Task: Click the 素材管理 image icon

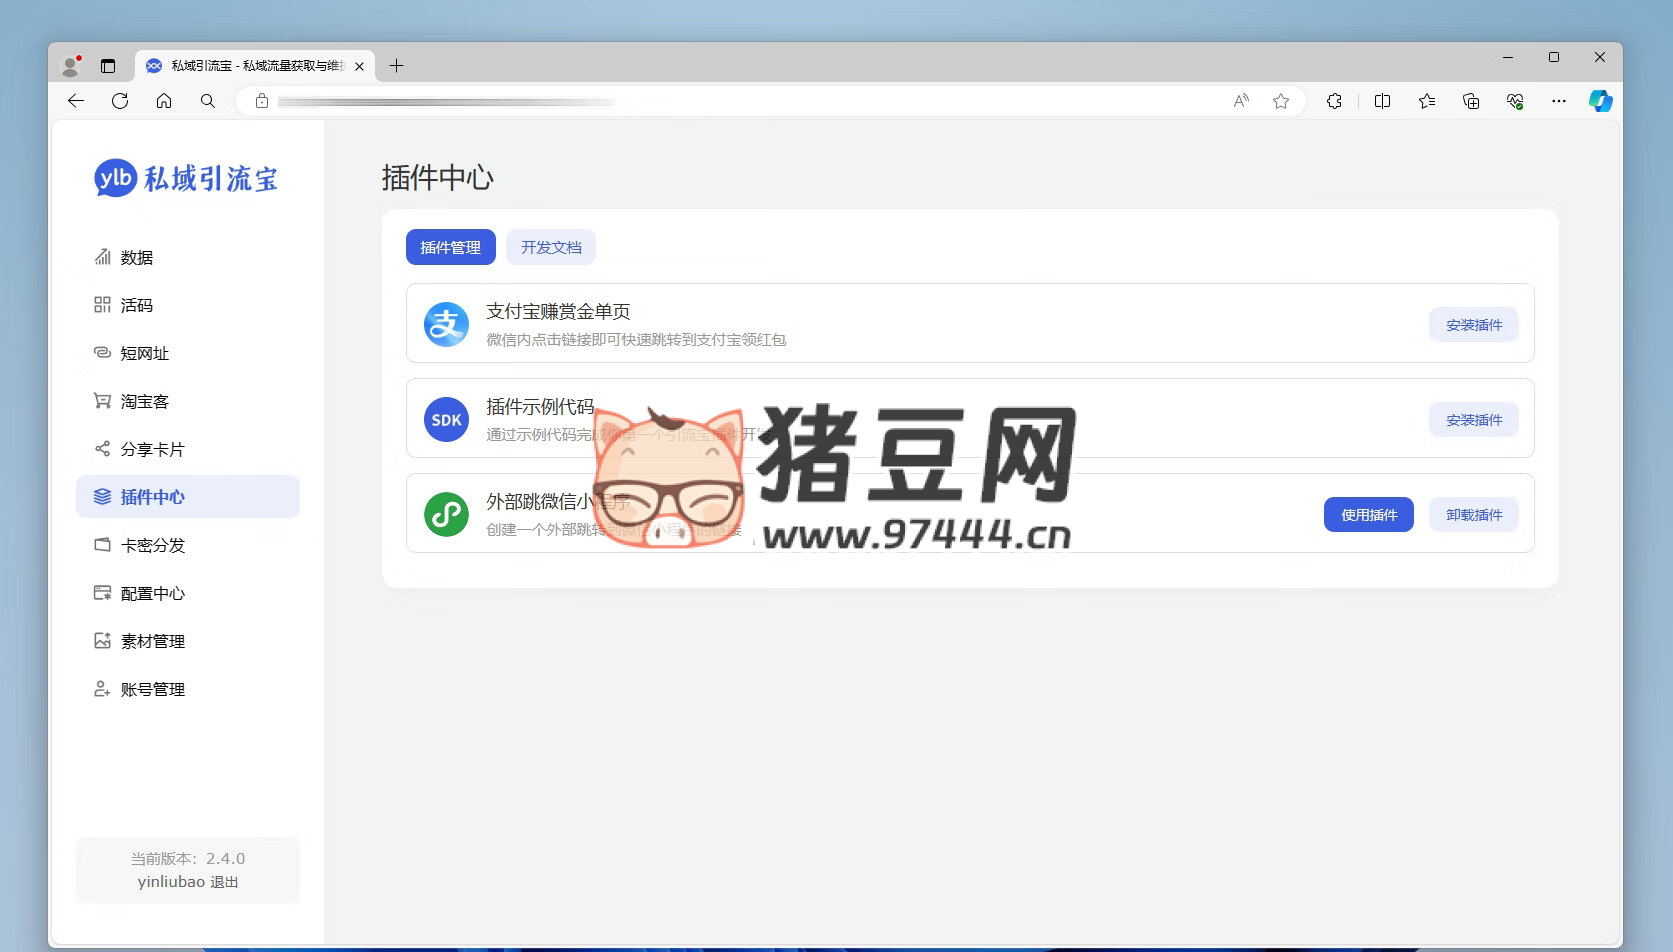Action: (x=102, y=641)
